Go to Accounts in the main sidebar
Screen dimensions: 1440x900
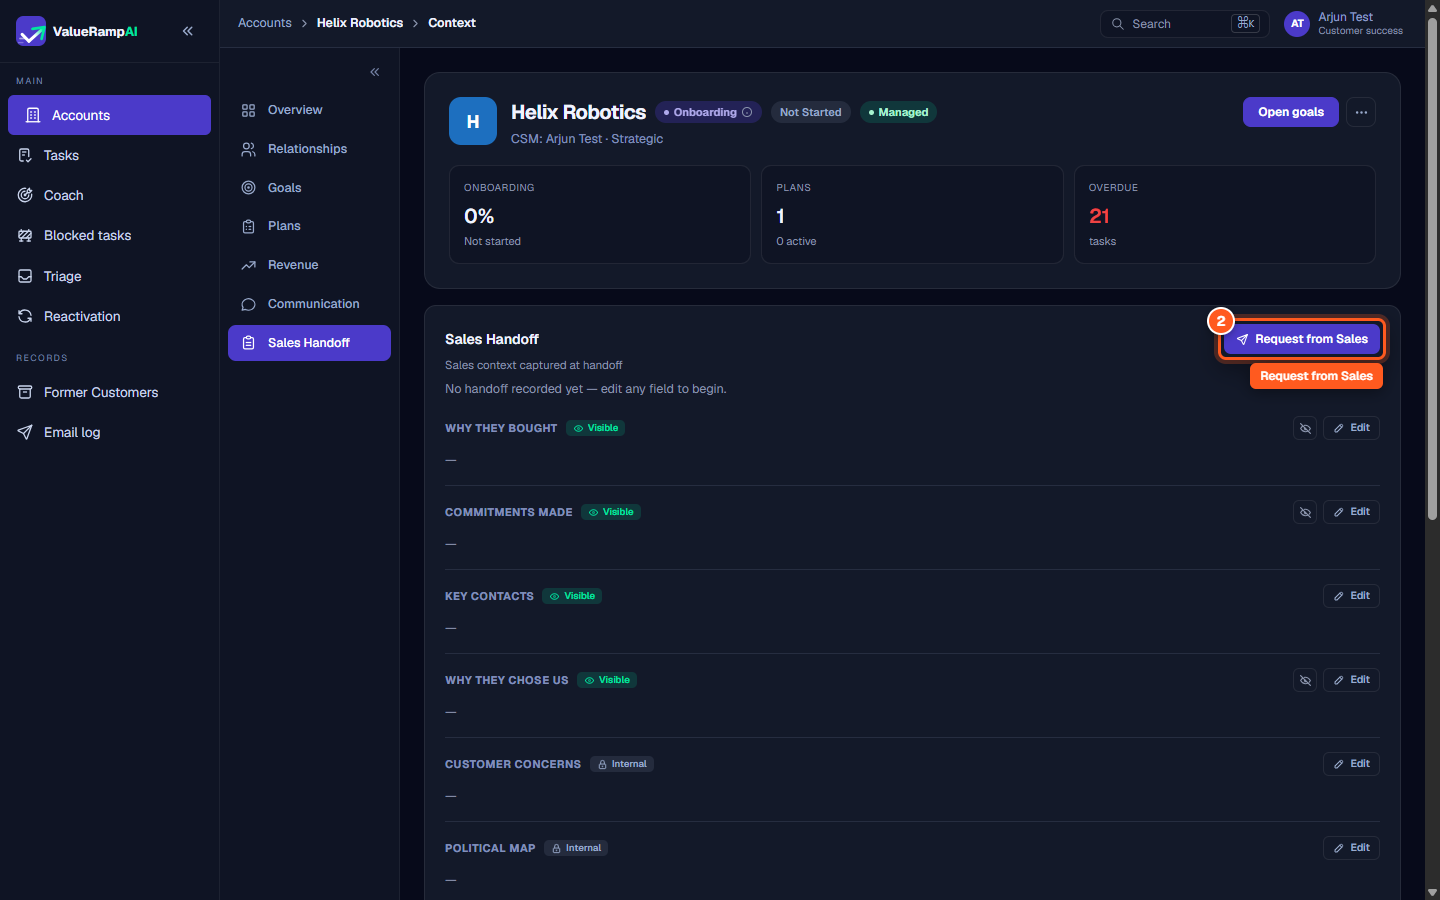[109, 115]
